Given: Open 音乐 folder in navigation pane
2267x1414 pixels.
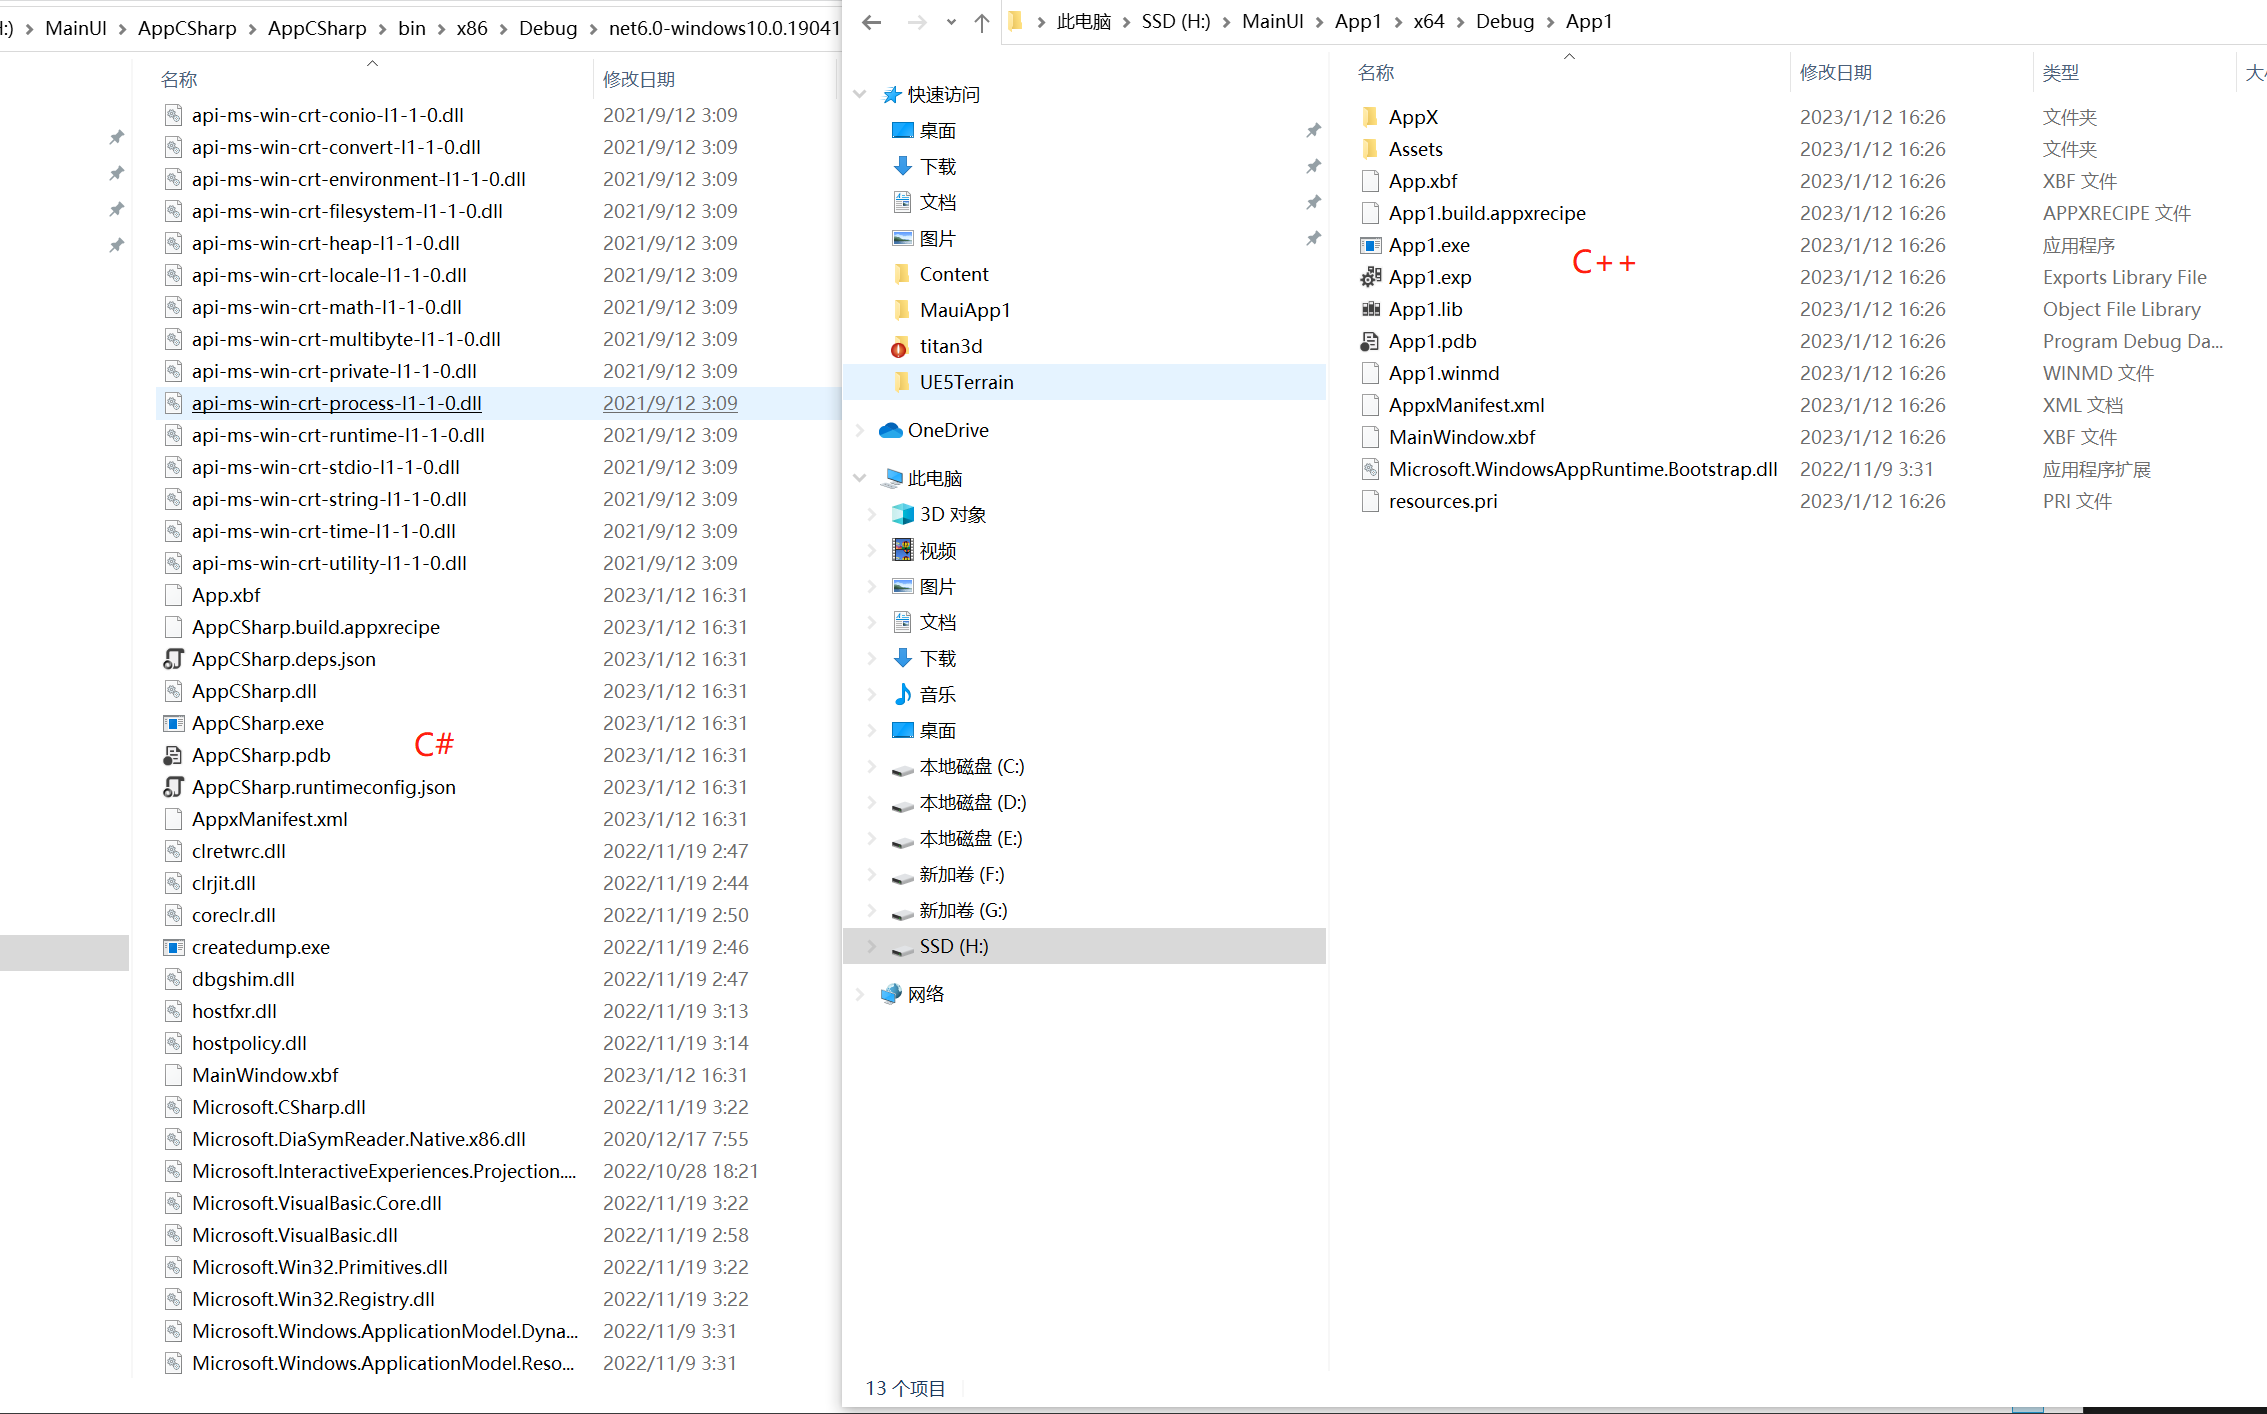Looking at the screenshot, I should click(x=938, y=694).
